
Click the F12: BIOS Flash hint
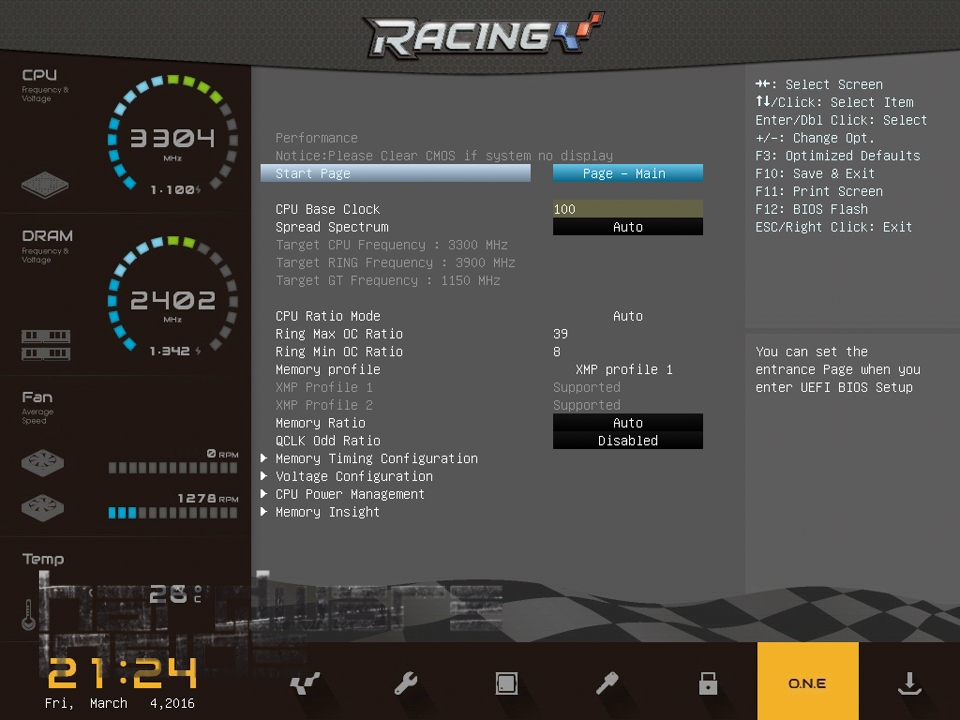pos(811,209)
